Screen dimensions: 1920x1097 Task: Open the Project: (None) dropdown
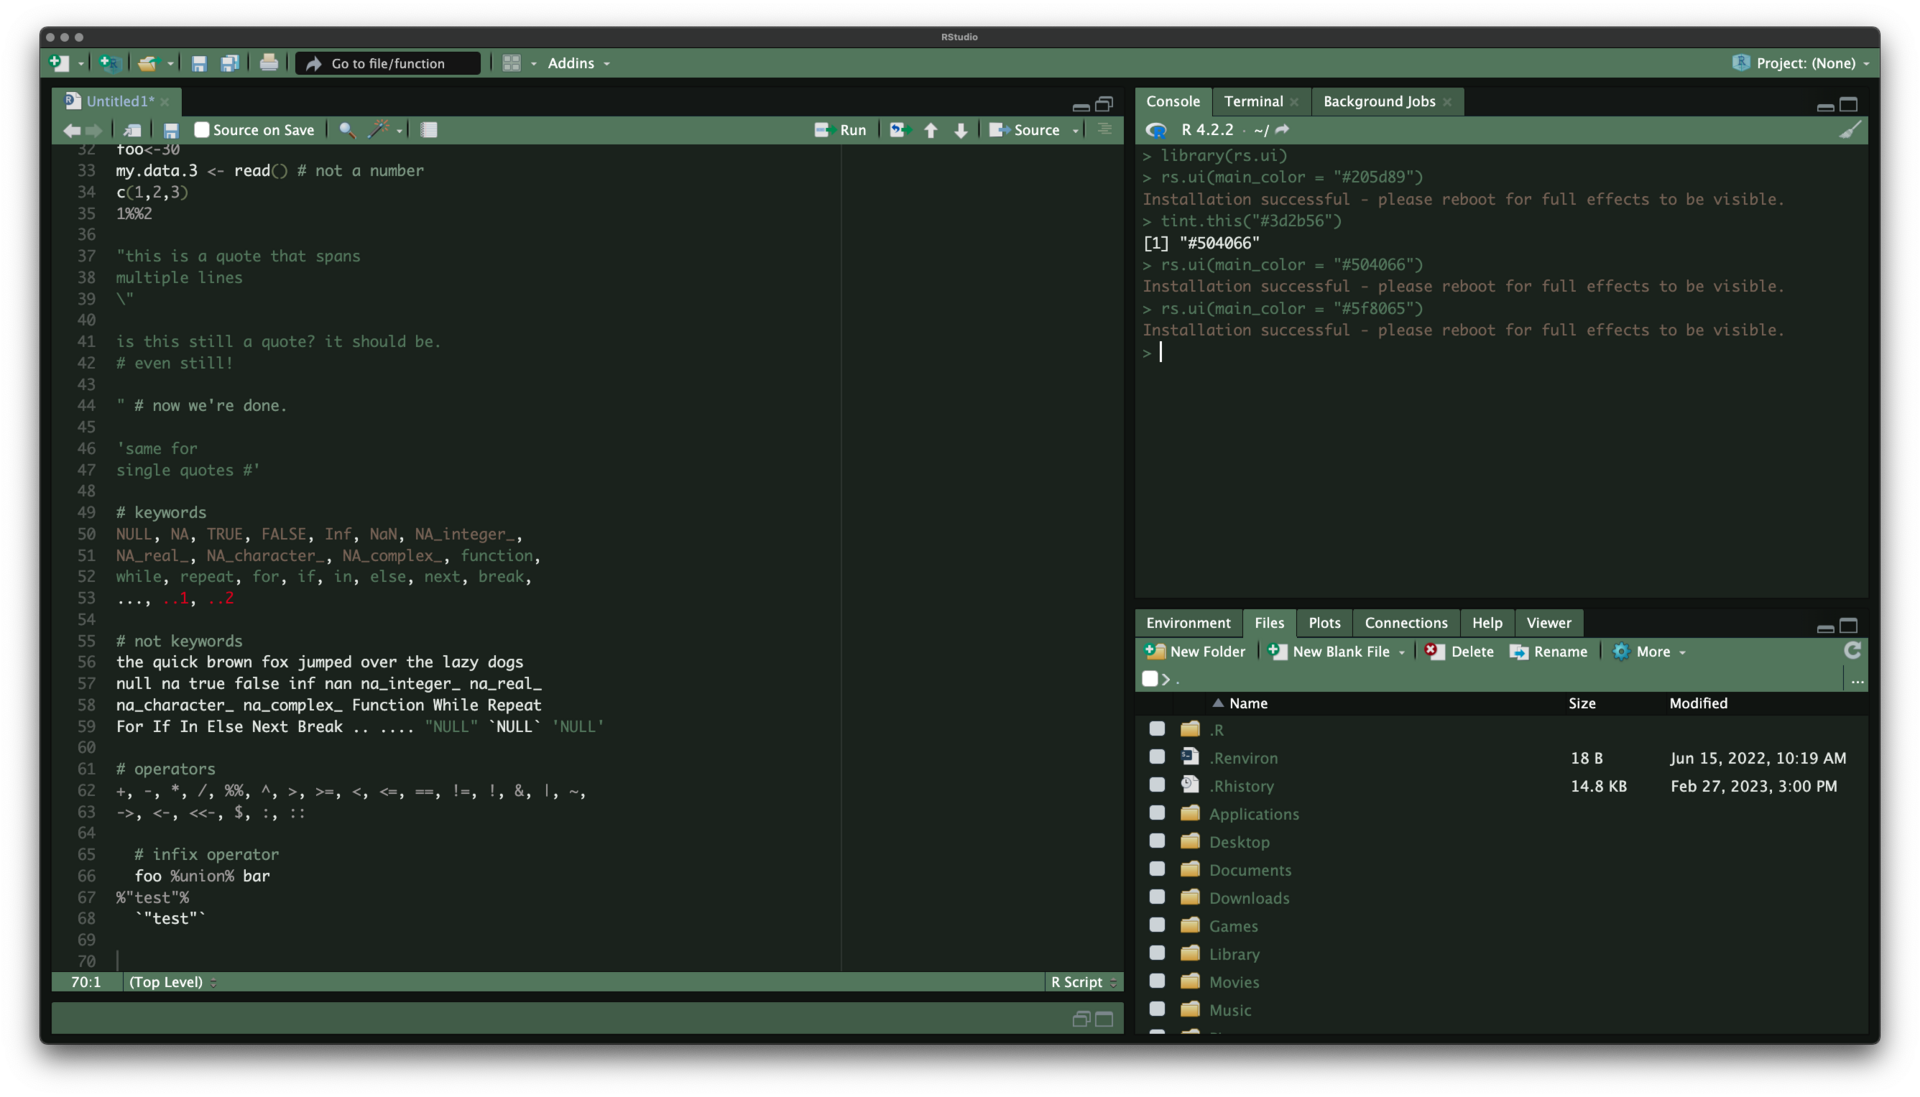point(1803,63)
